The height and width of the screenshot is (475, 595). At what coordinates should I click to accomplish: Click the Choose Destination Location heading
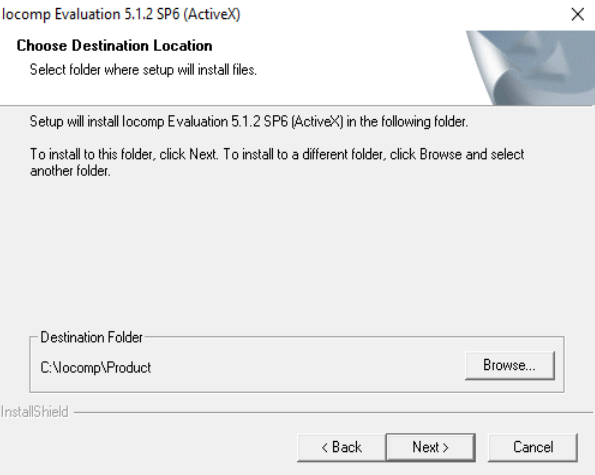pos(114,46)
